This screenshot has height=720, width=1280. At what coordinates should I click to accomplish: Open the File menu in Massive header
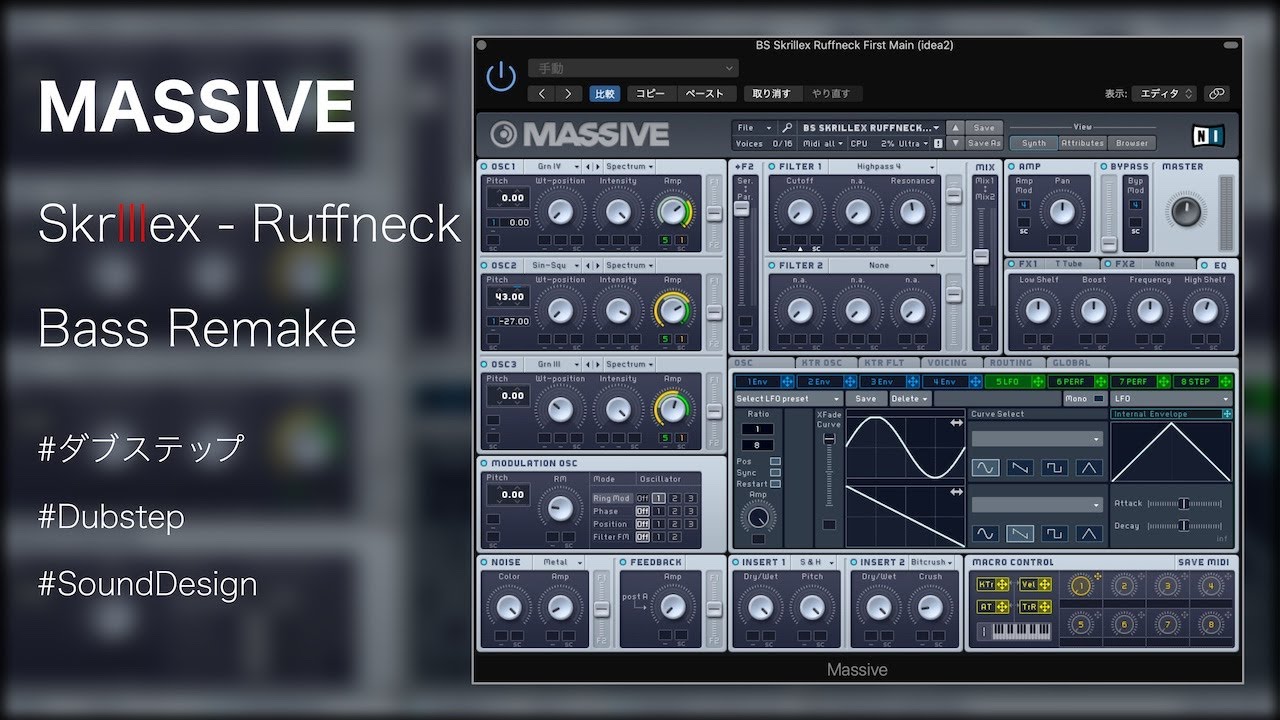click(x=754, y=128)
